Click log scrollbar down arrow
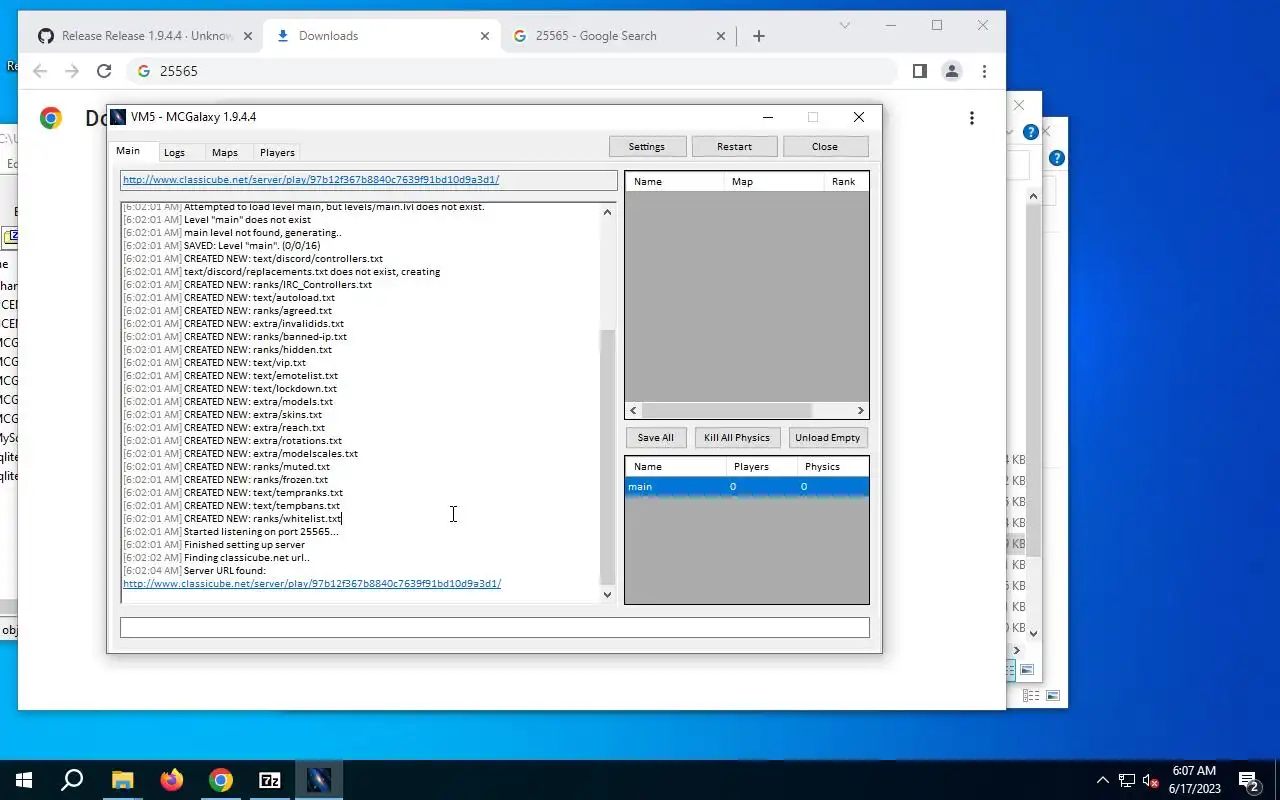Image resolution: width=1280 pixels, height=800 pixels. click(607, 594)
